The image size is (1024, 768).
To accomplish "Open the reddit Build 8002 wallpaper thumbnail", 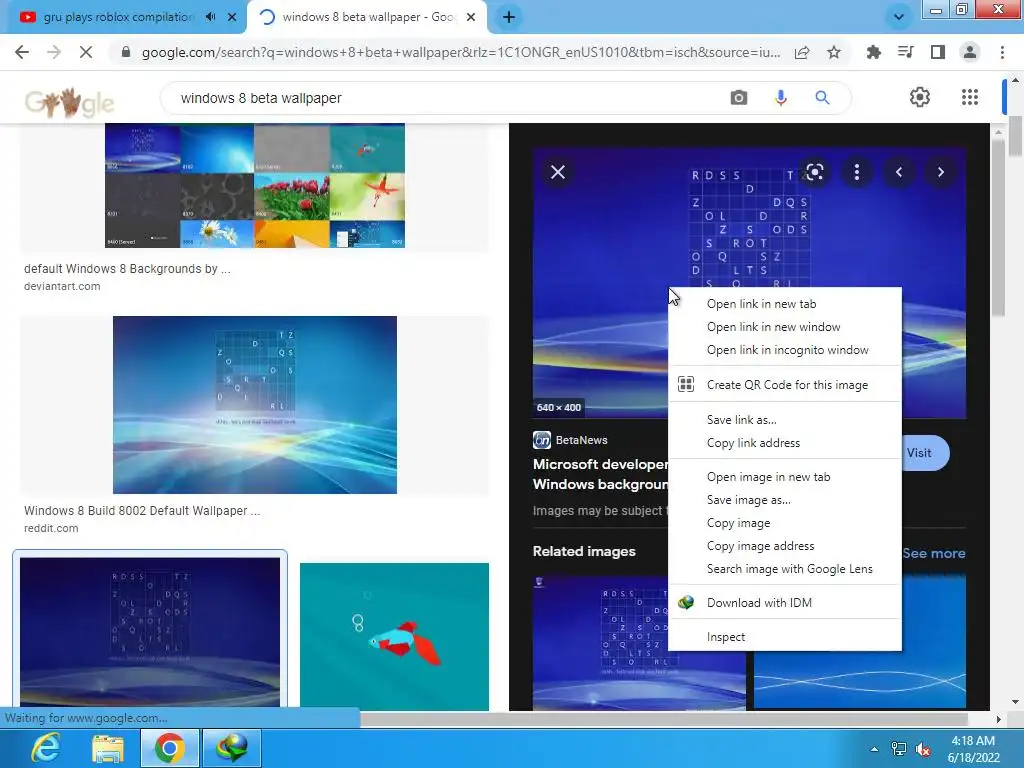I will click(x=255, y=405).
